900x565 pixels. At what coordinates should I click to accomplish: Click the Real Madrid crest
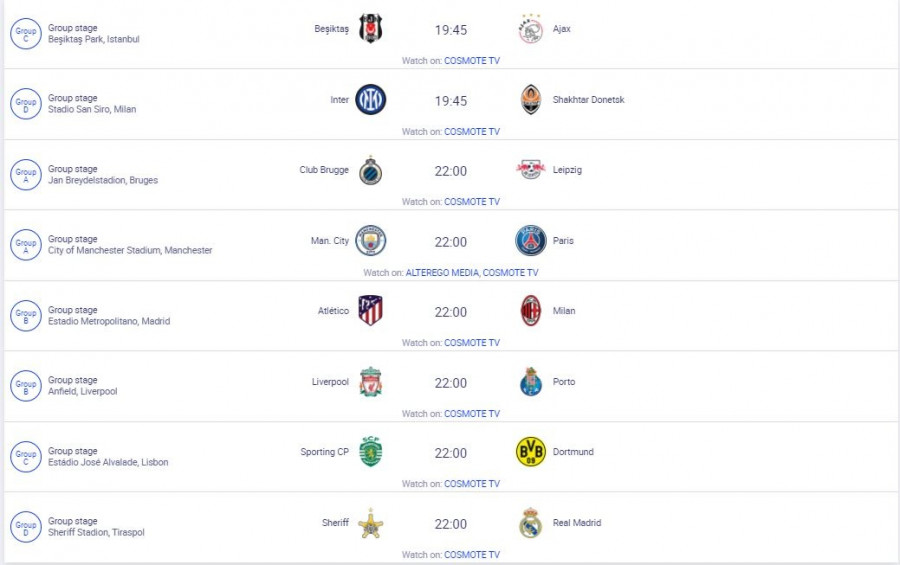click(x=530, y=523)
